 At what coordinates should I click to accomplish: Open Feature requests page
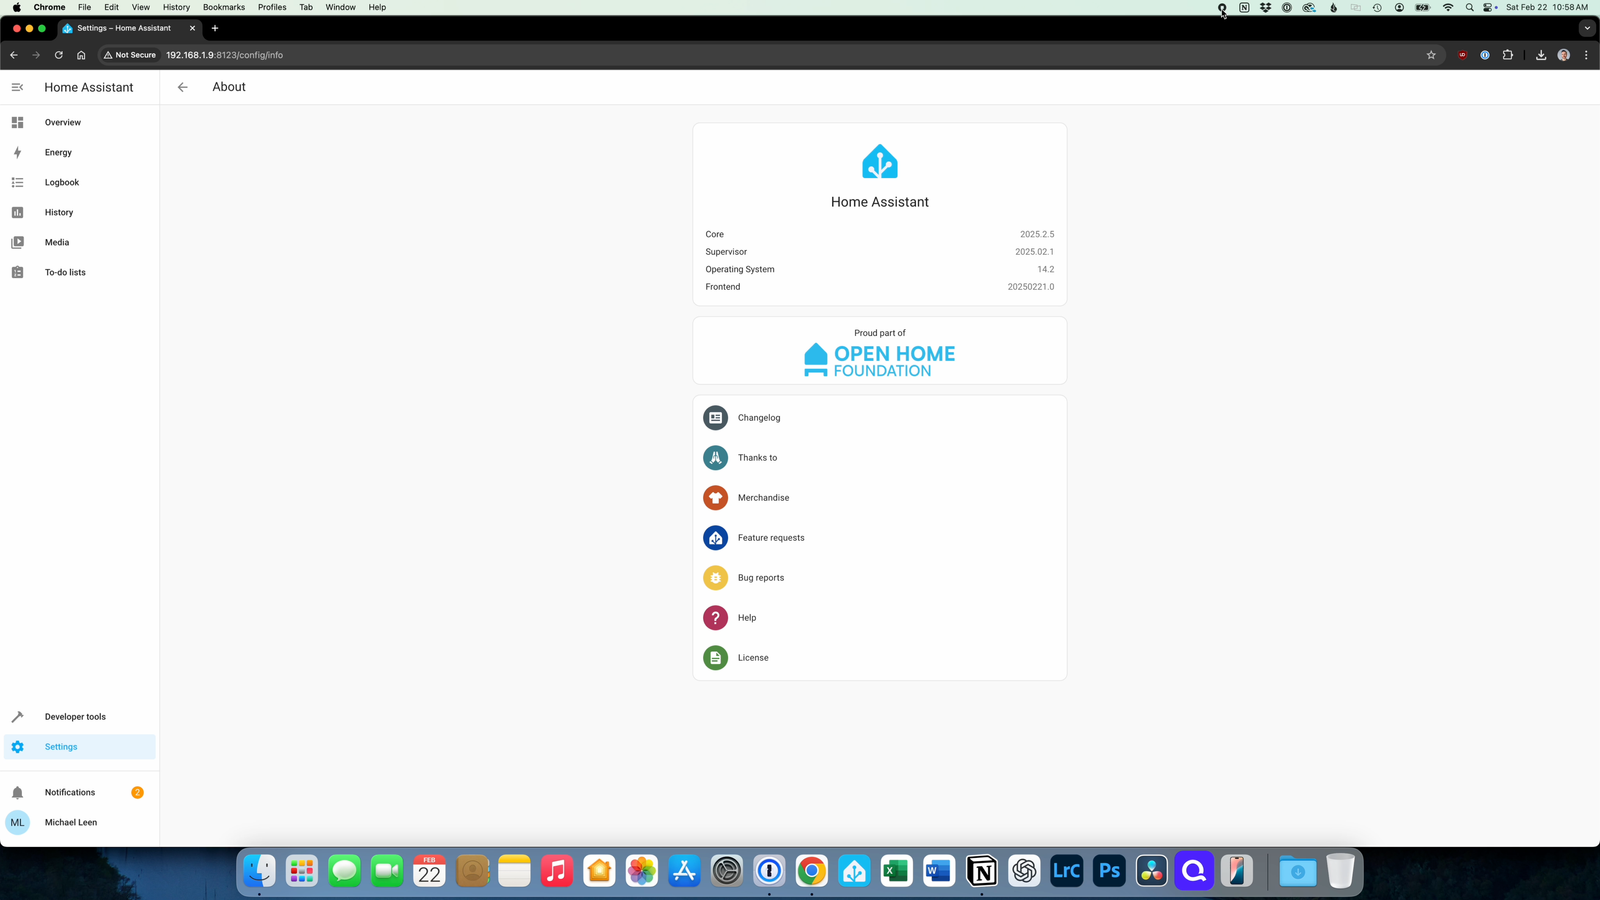pyautogui.click(x=771, y=538)
